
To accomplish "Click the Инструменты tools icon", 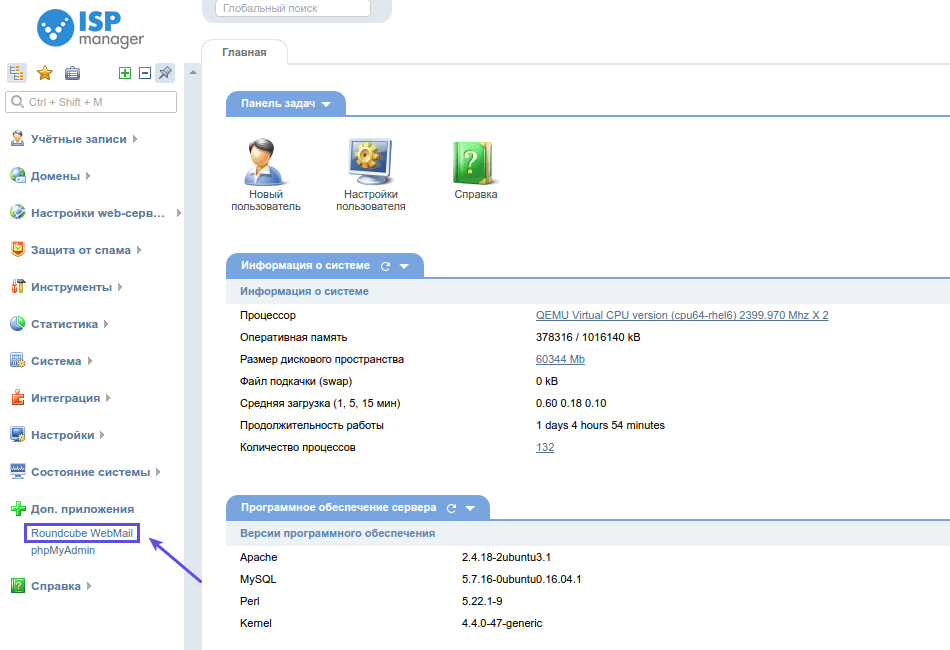I will tap(18, 287).
